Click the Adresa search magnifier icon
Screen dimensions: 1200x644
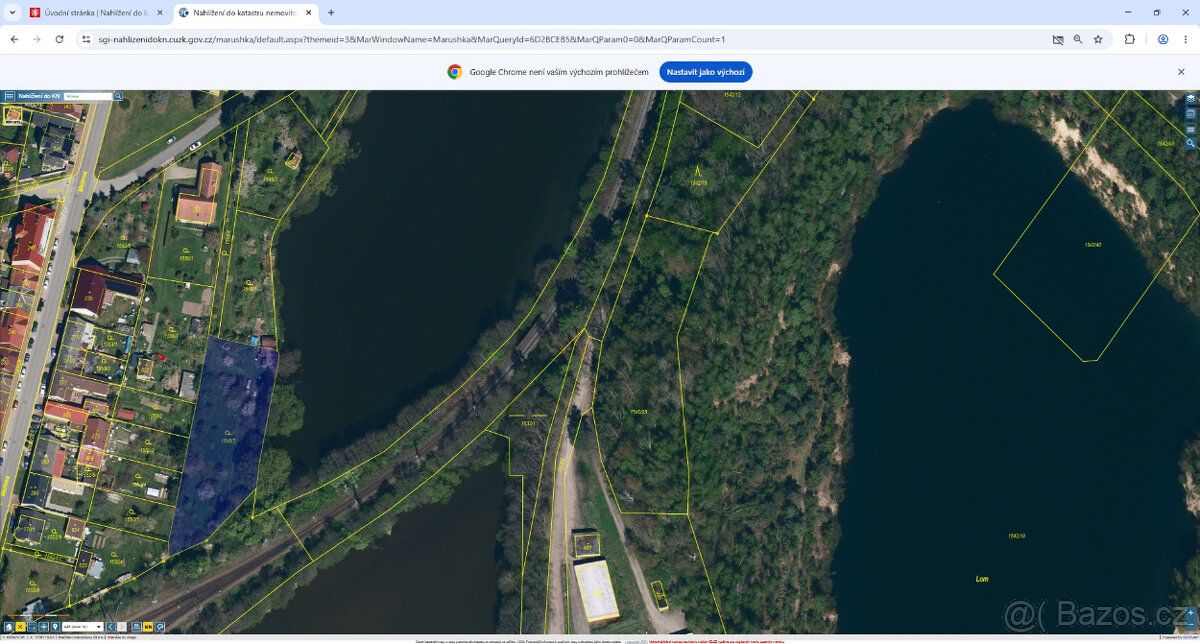(x=118, y=96)
